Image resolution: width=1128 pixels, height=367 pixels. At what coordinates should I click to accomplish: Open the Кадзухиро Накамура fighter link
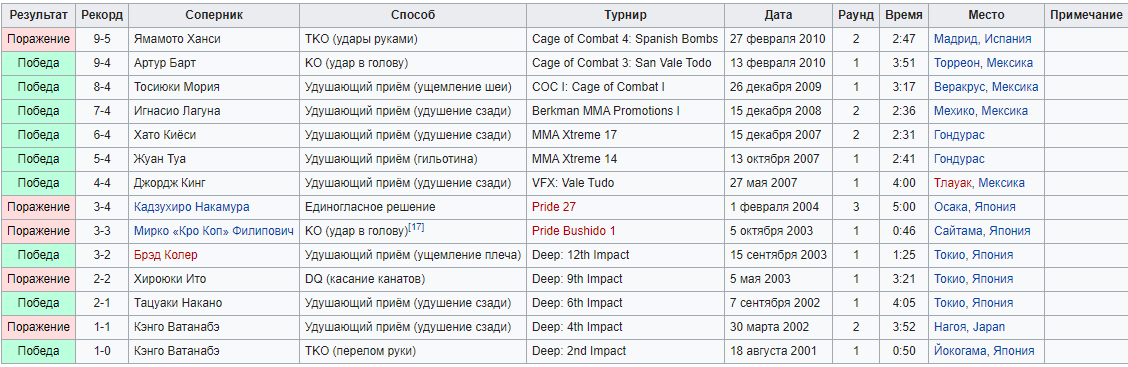[191, 207]
